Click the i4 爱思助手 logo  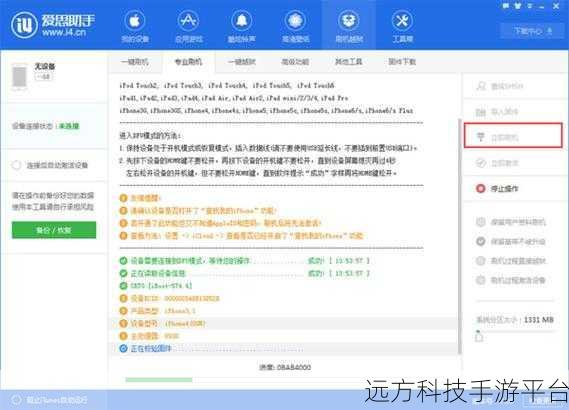tap(53, 25)
